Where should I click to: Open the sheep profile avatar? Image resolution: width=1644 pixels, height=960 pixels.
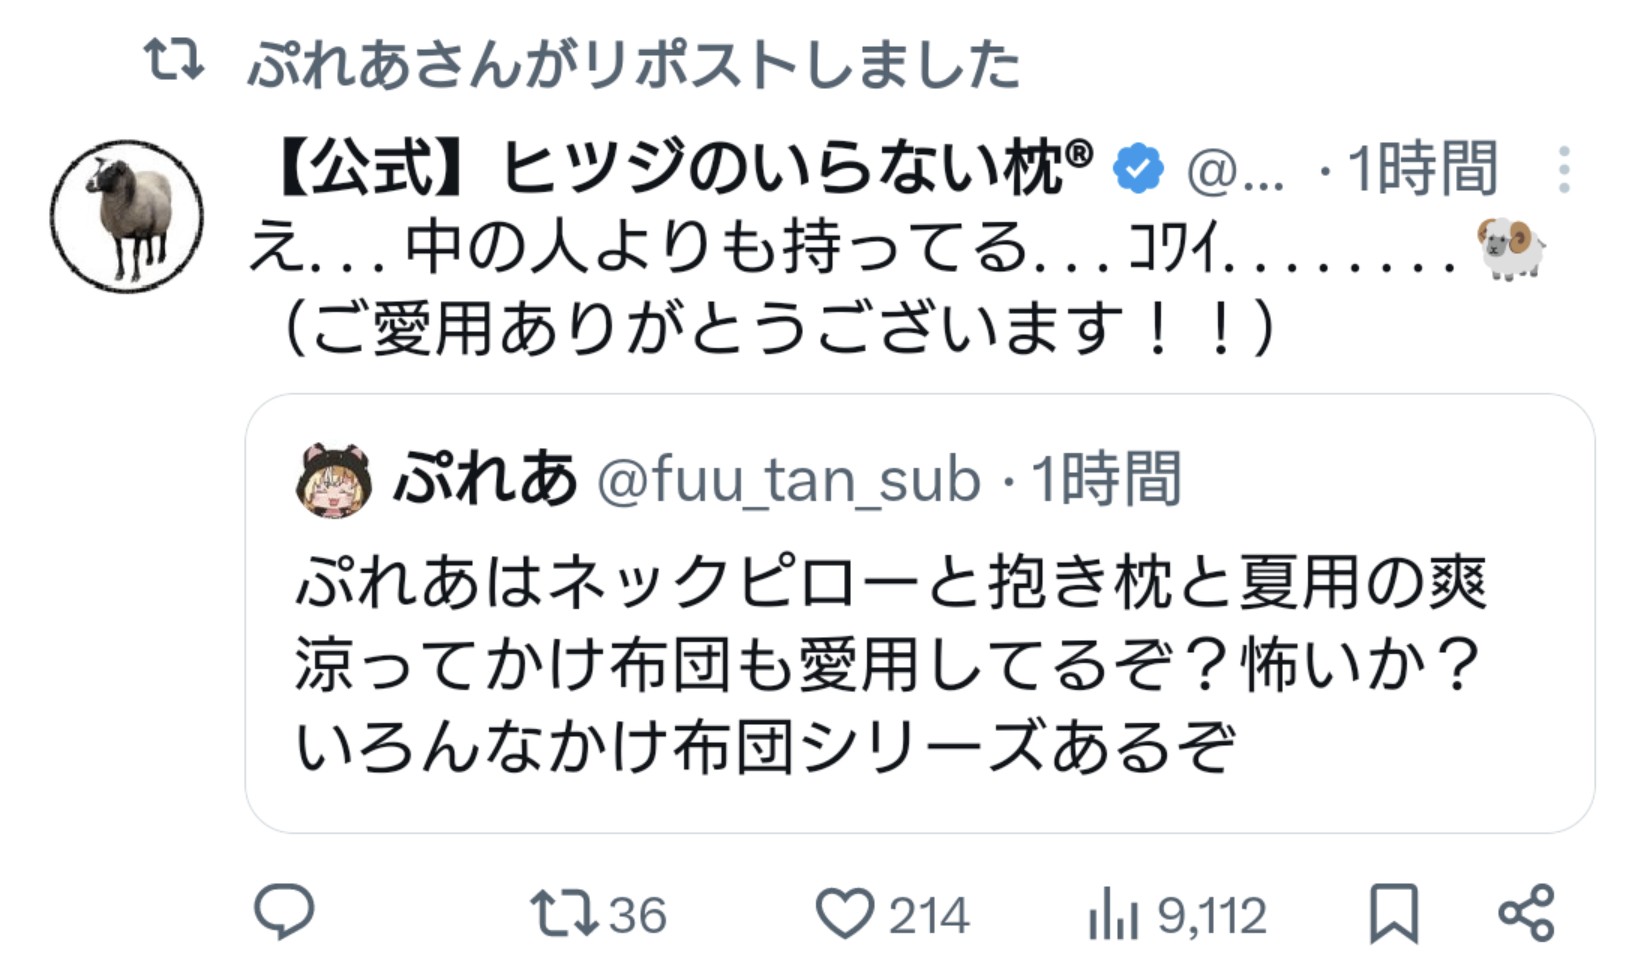tap(127, 215)
